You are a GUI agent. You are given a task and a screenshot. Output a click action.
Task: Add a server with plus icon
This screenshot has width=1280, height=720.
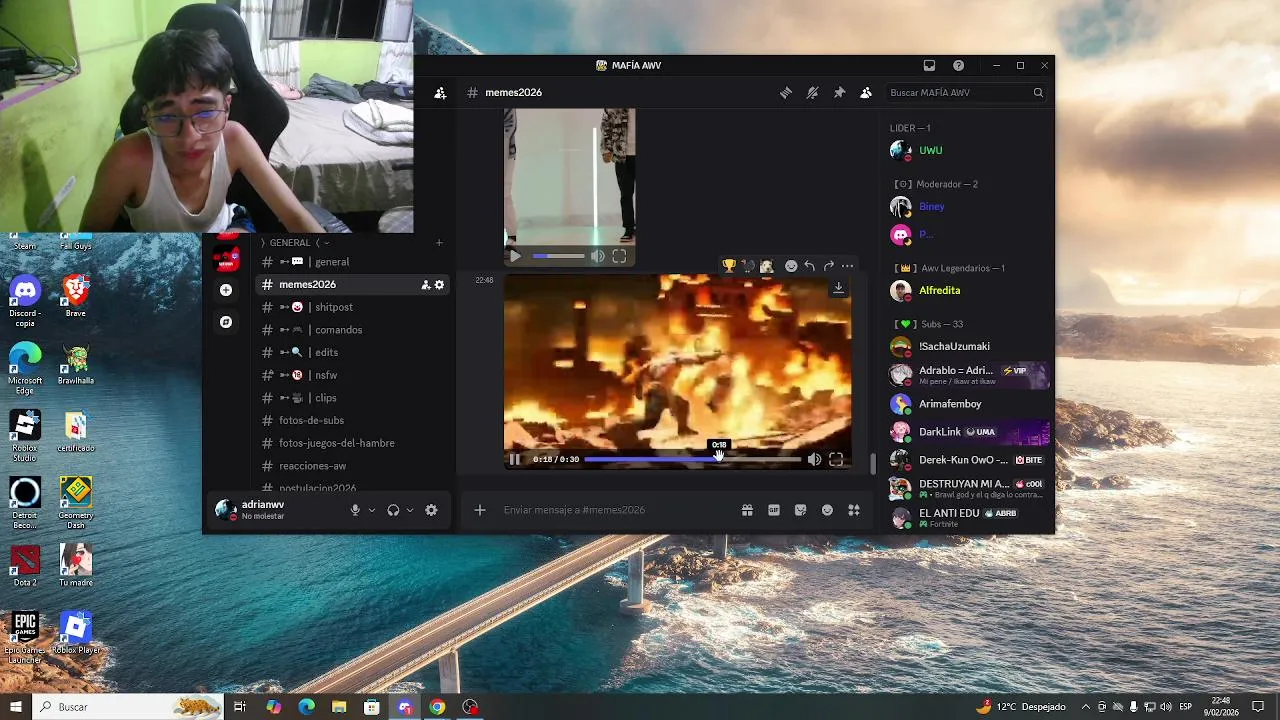pyautogui.click(x=226, y=290)
